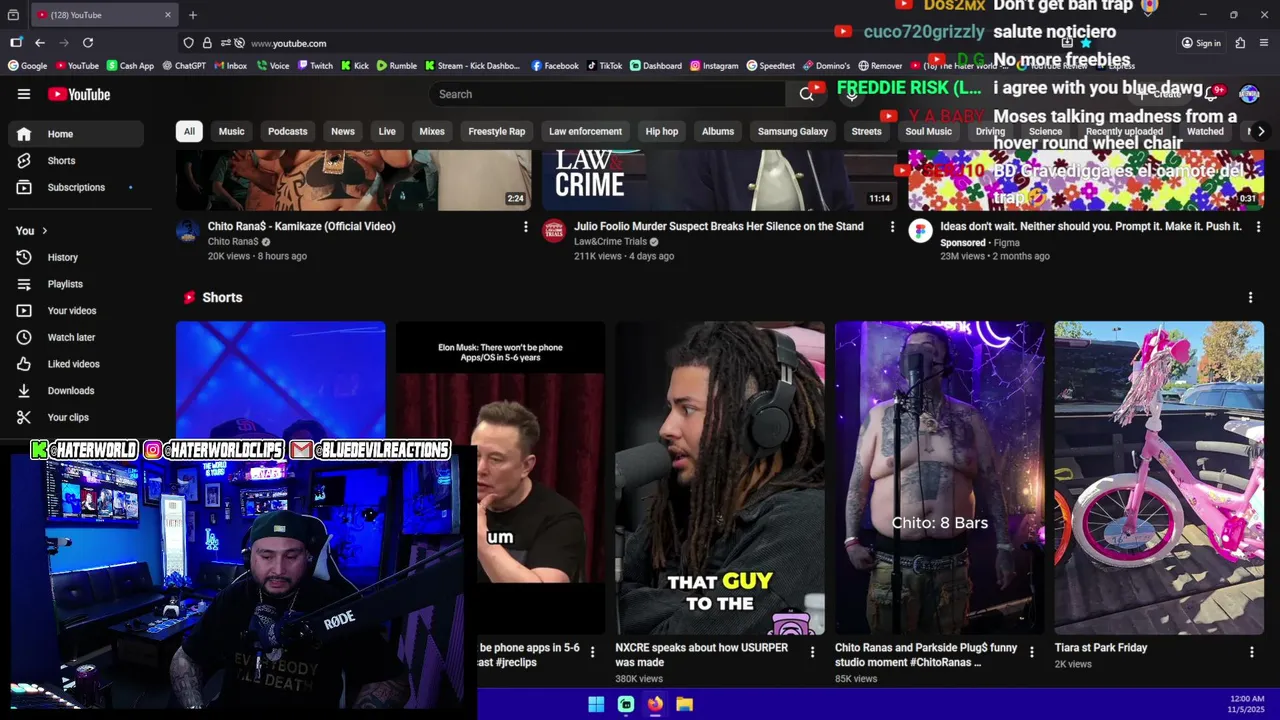Select the Law enforcement filter chip
The image size is (1280, 720).
click(585, 131)
